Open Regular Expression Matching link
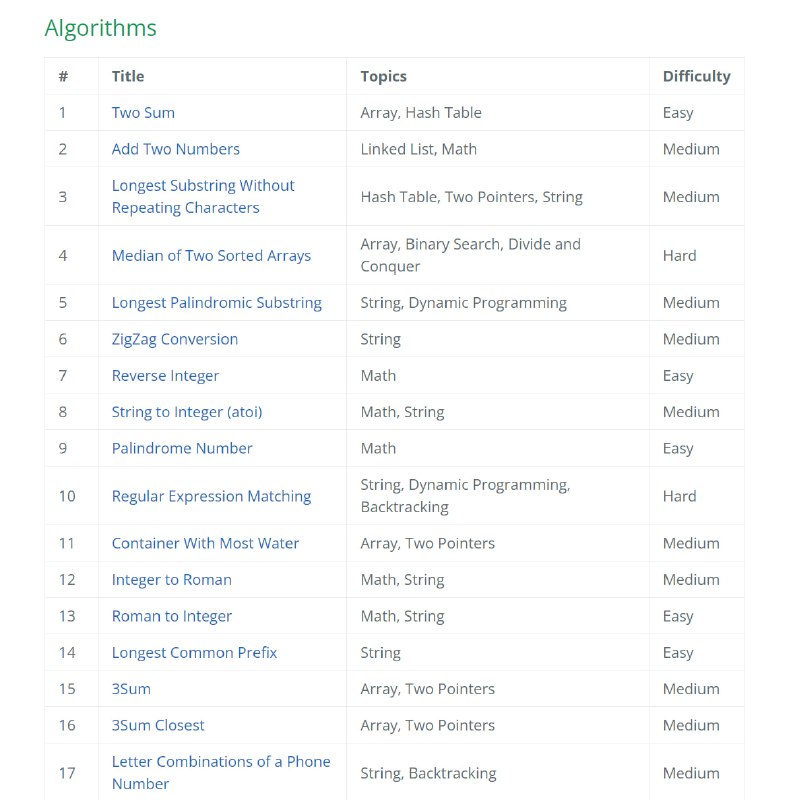The height and width of the screenshot is (800, 795). pos(211,496)
